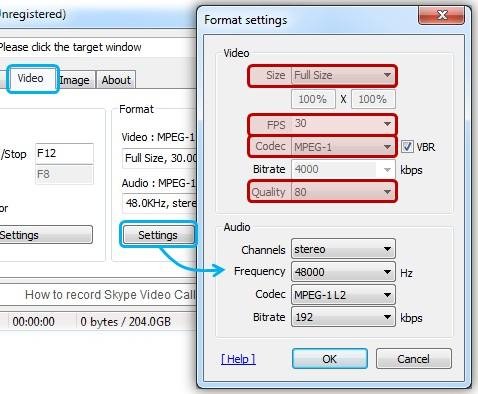Image resolution: width=478 pixels, height=394 pixels.
Task: Click the second 100% height field
Action: click(x=373, y=99)
